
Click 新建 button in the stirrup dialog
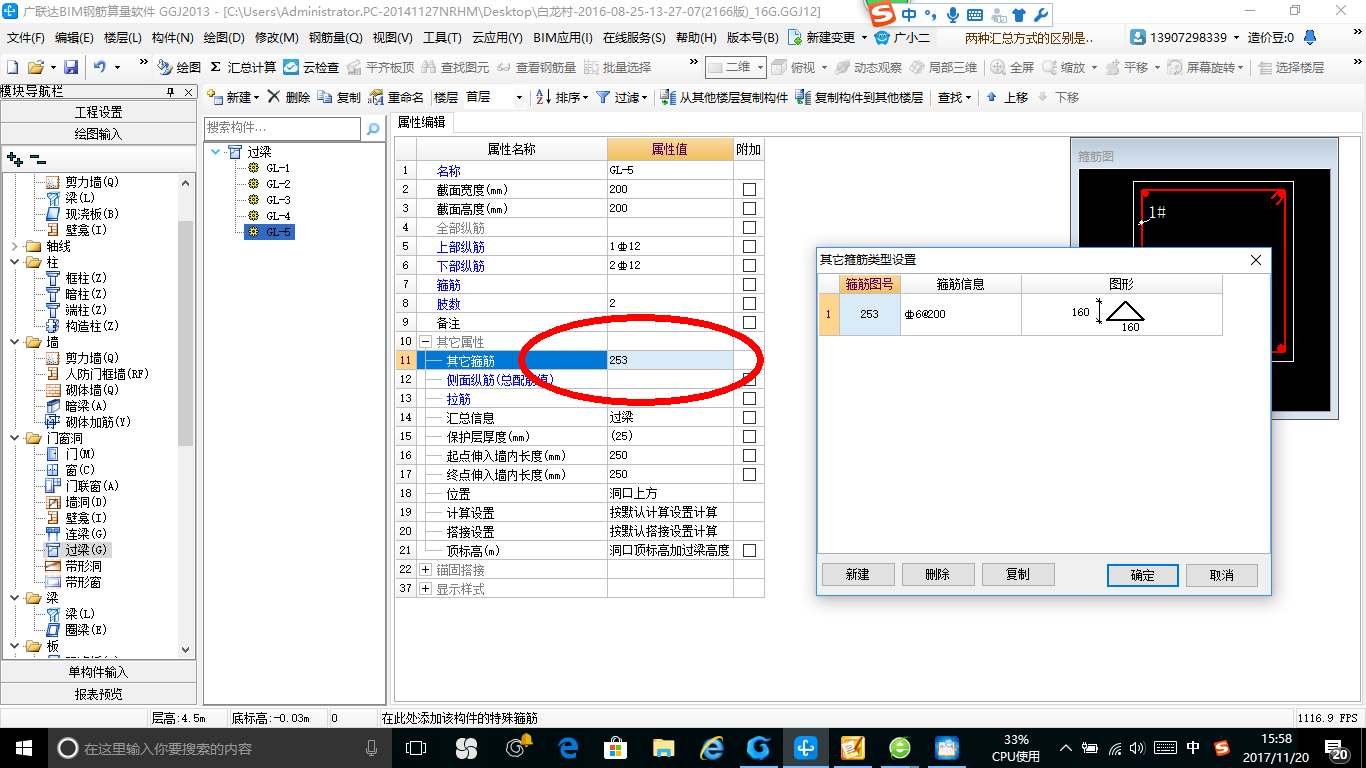click(x=857, y=574)
